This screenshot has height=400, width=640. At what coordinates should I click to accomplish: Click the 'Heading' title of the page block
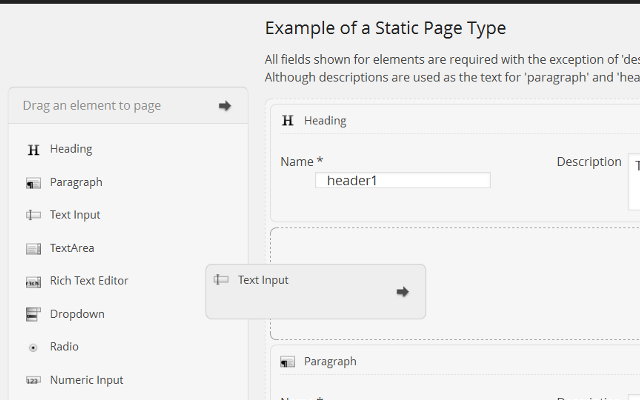click(325, 121)
